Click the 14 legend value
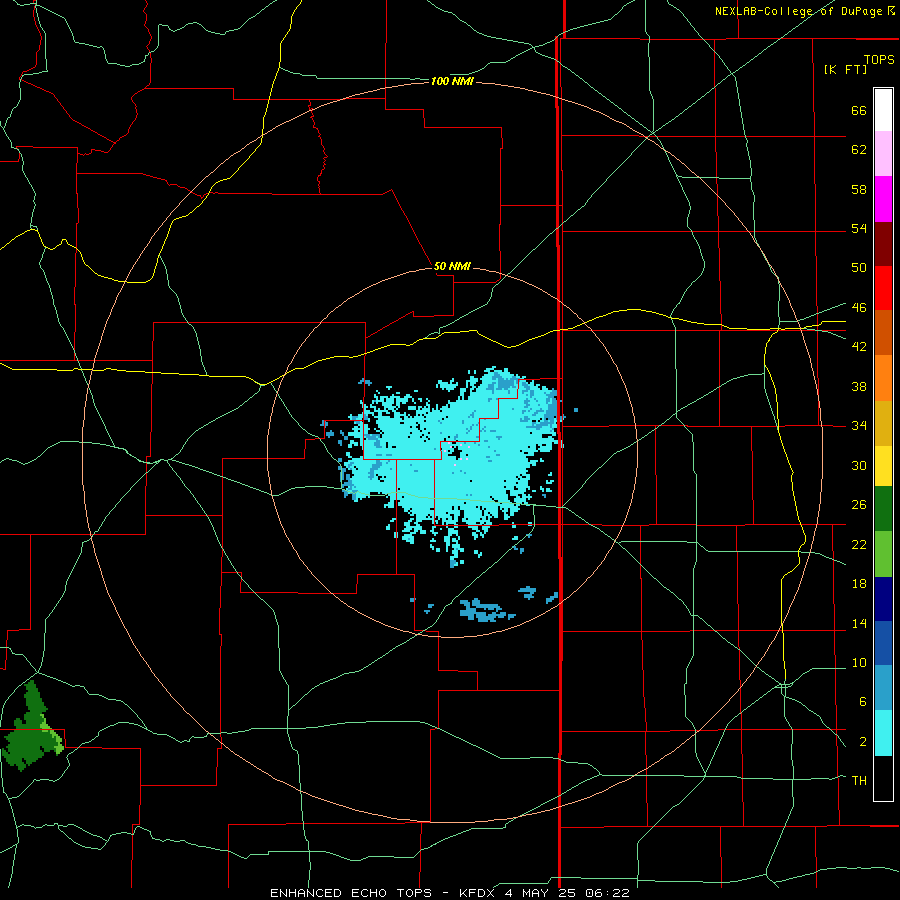 (859, 623)
